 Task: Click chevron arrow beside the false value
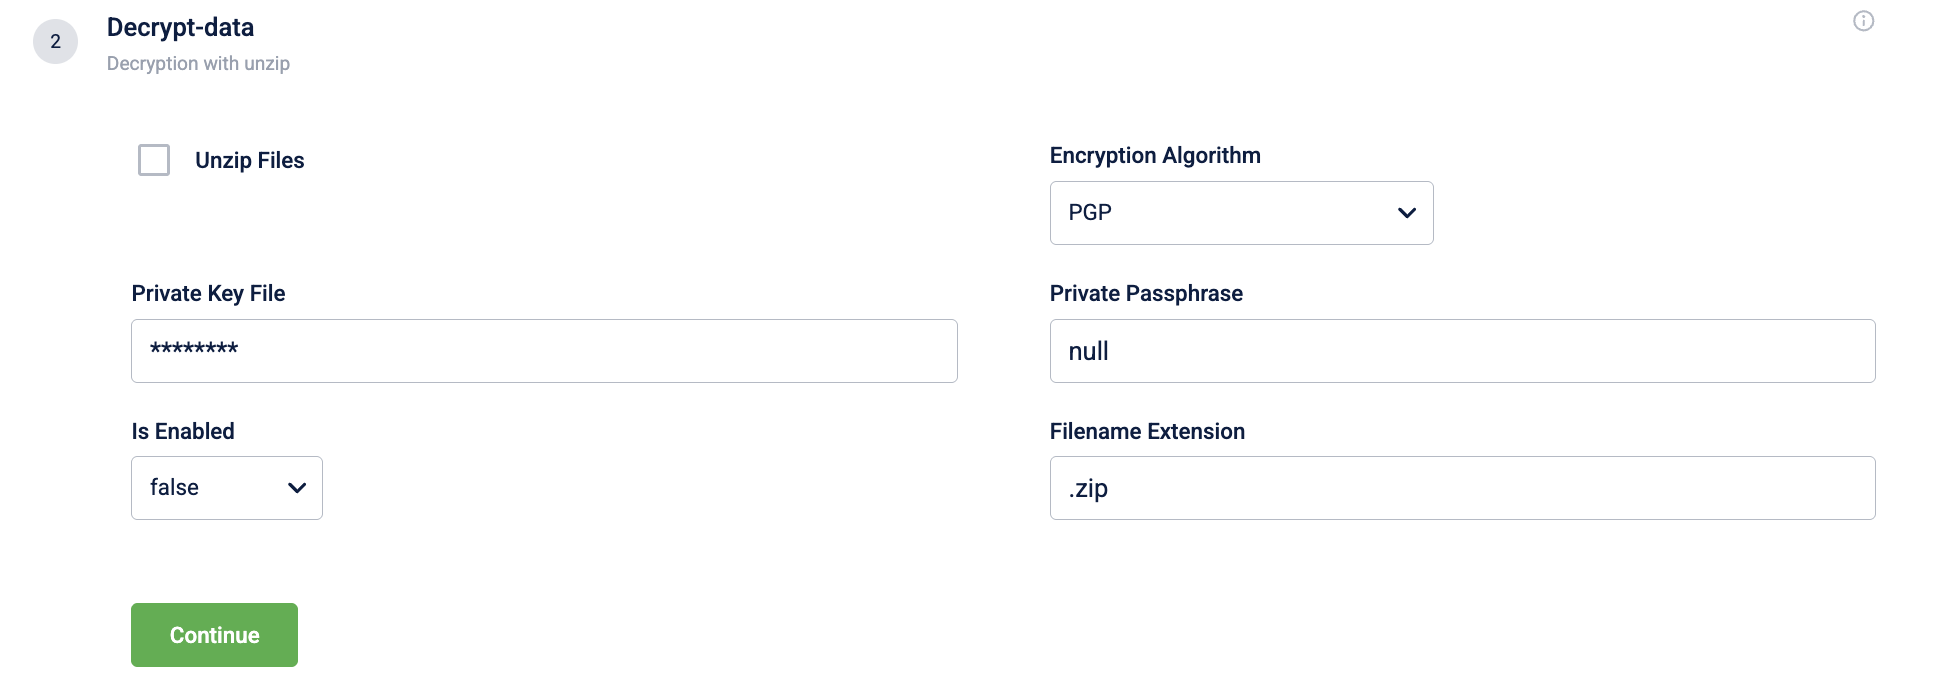pos(296,488)
